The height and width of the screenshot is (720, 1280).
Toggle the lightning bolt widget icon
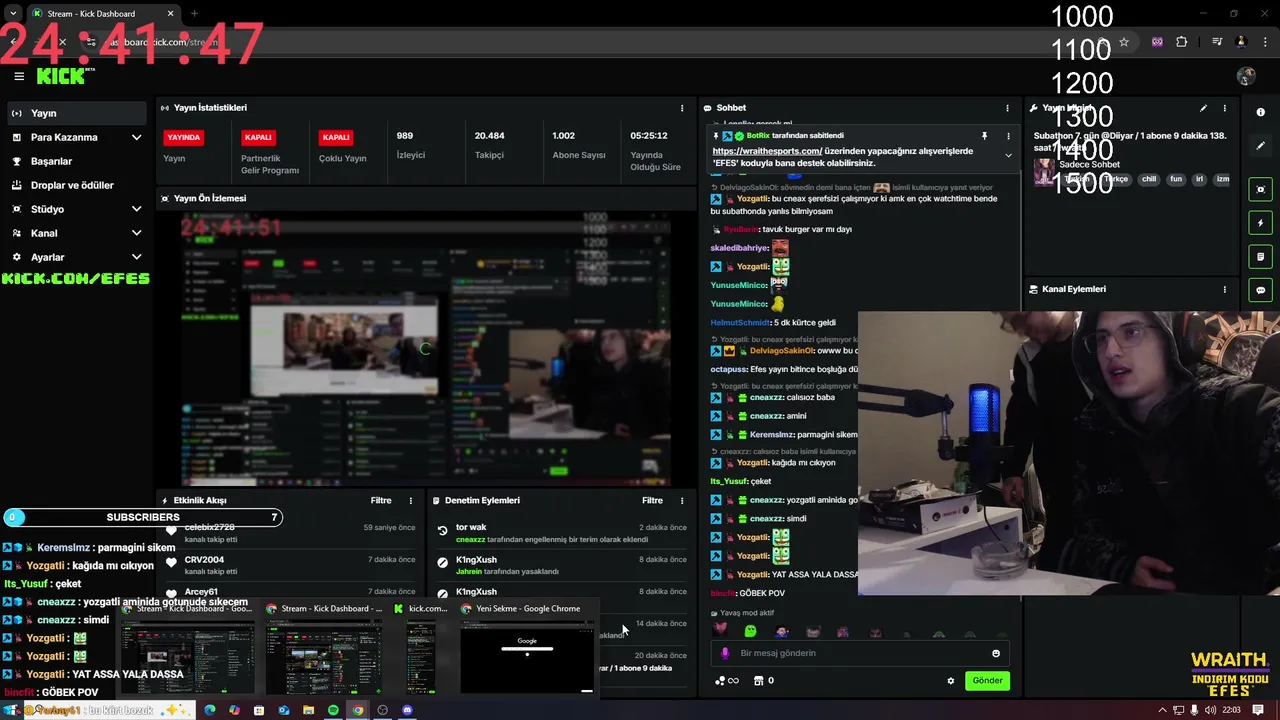click(1260, 223)
